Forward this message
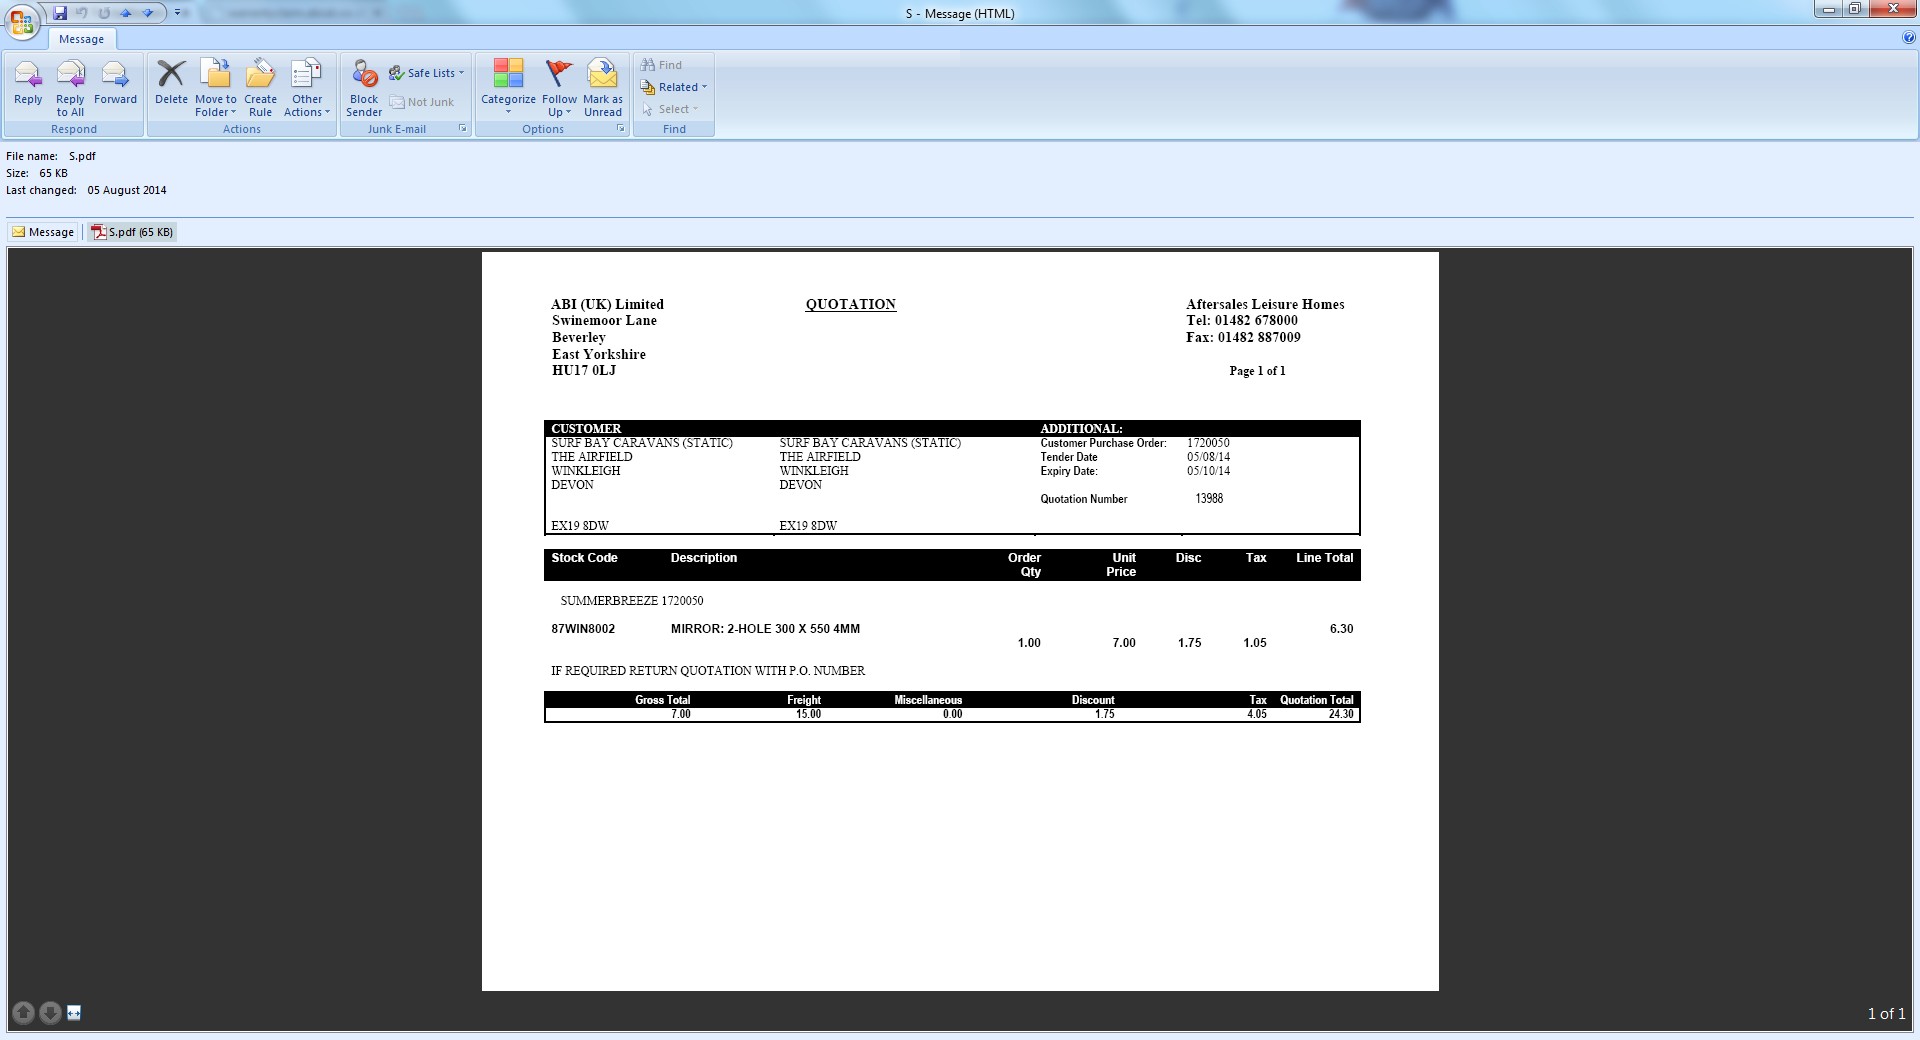Screen dimensions: 1920x1040 (x=115, y=83)
